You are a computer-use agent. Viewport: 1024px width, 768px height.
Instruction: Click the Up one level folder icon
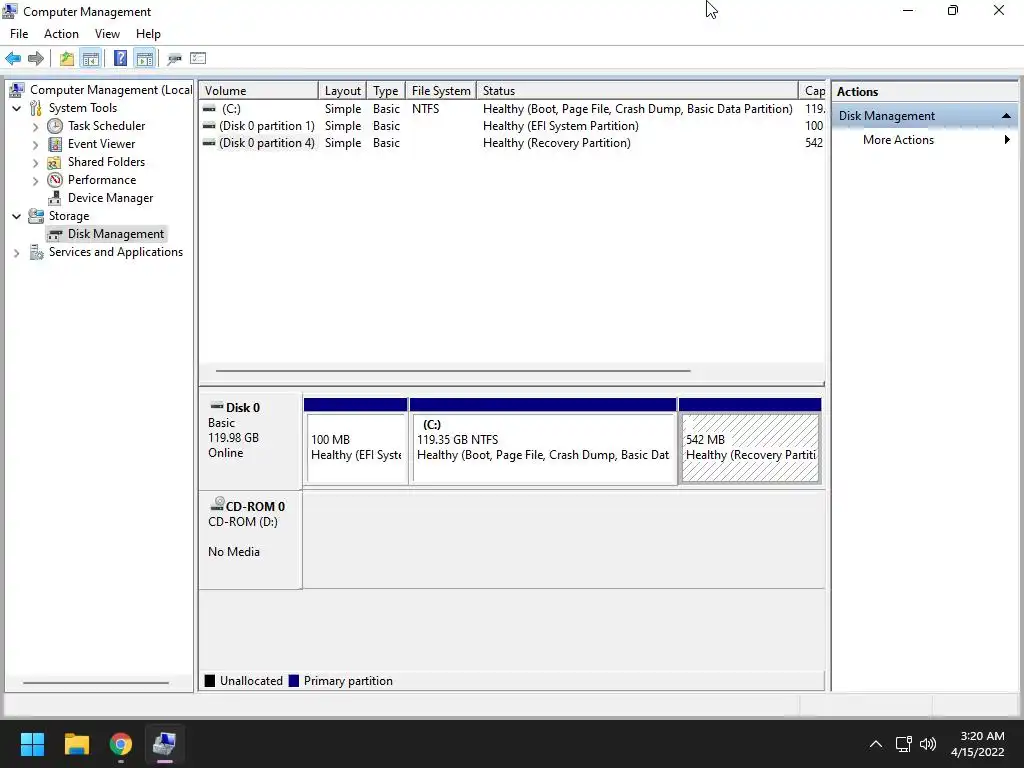tap(67, 59)
